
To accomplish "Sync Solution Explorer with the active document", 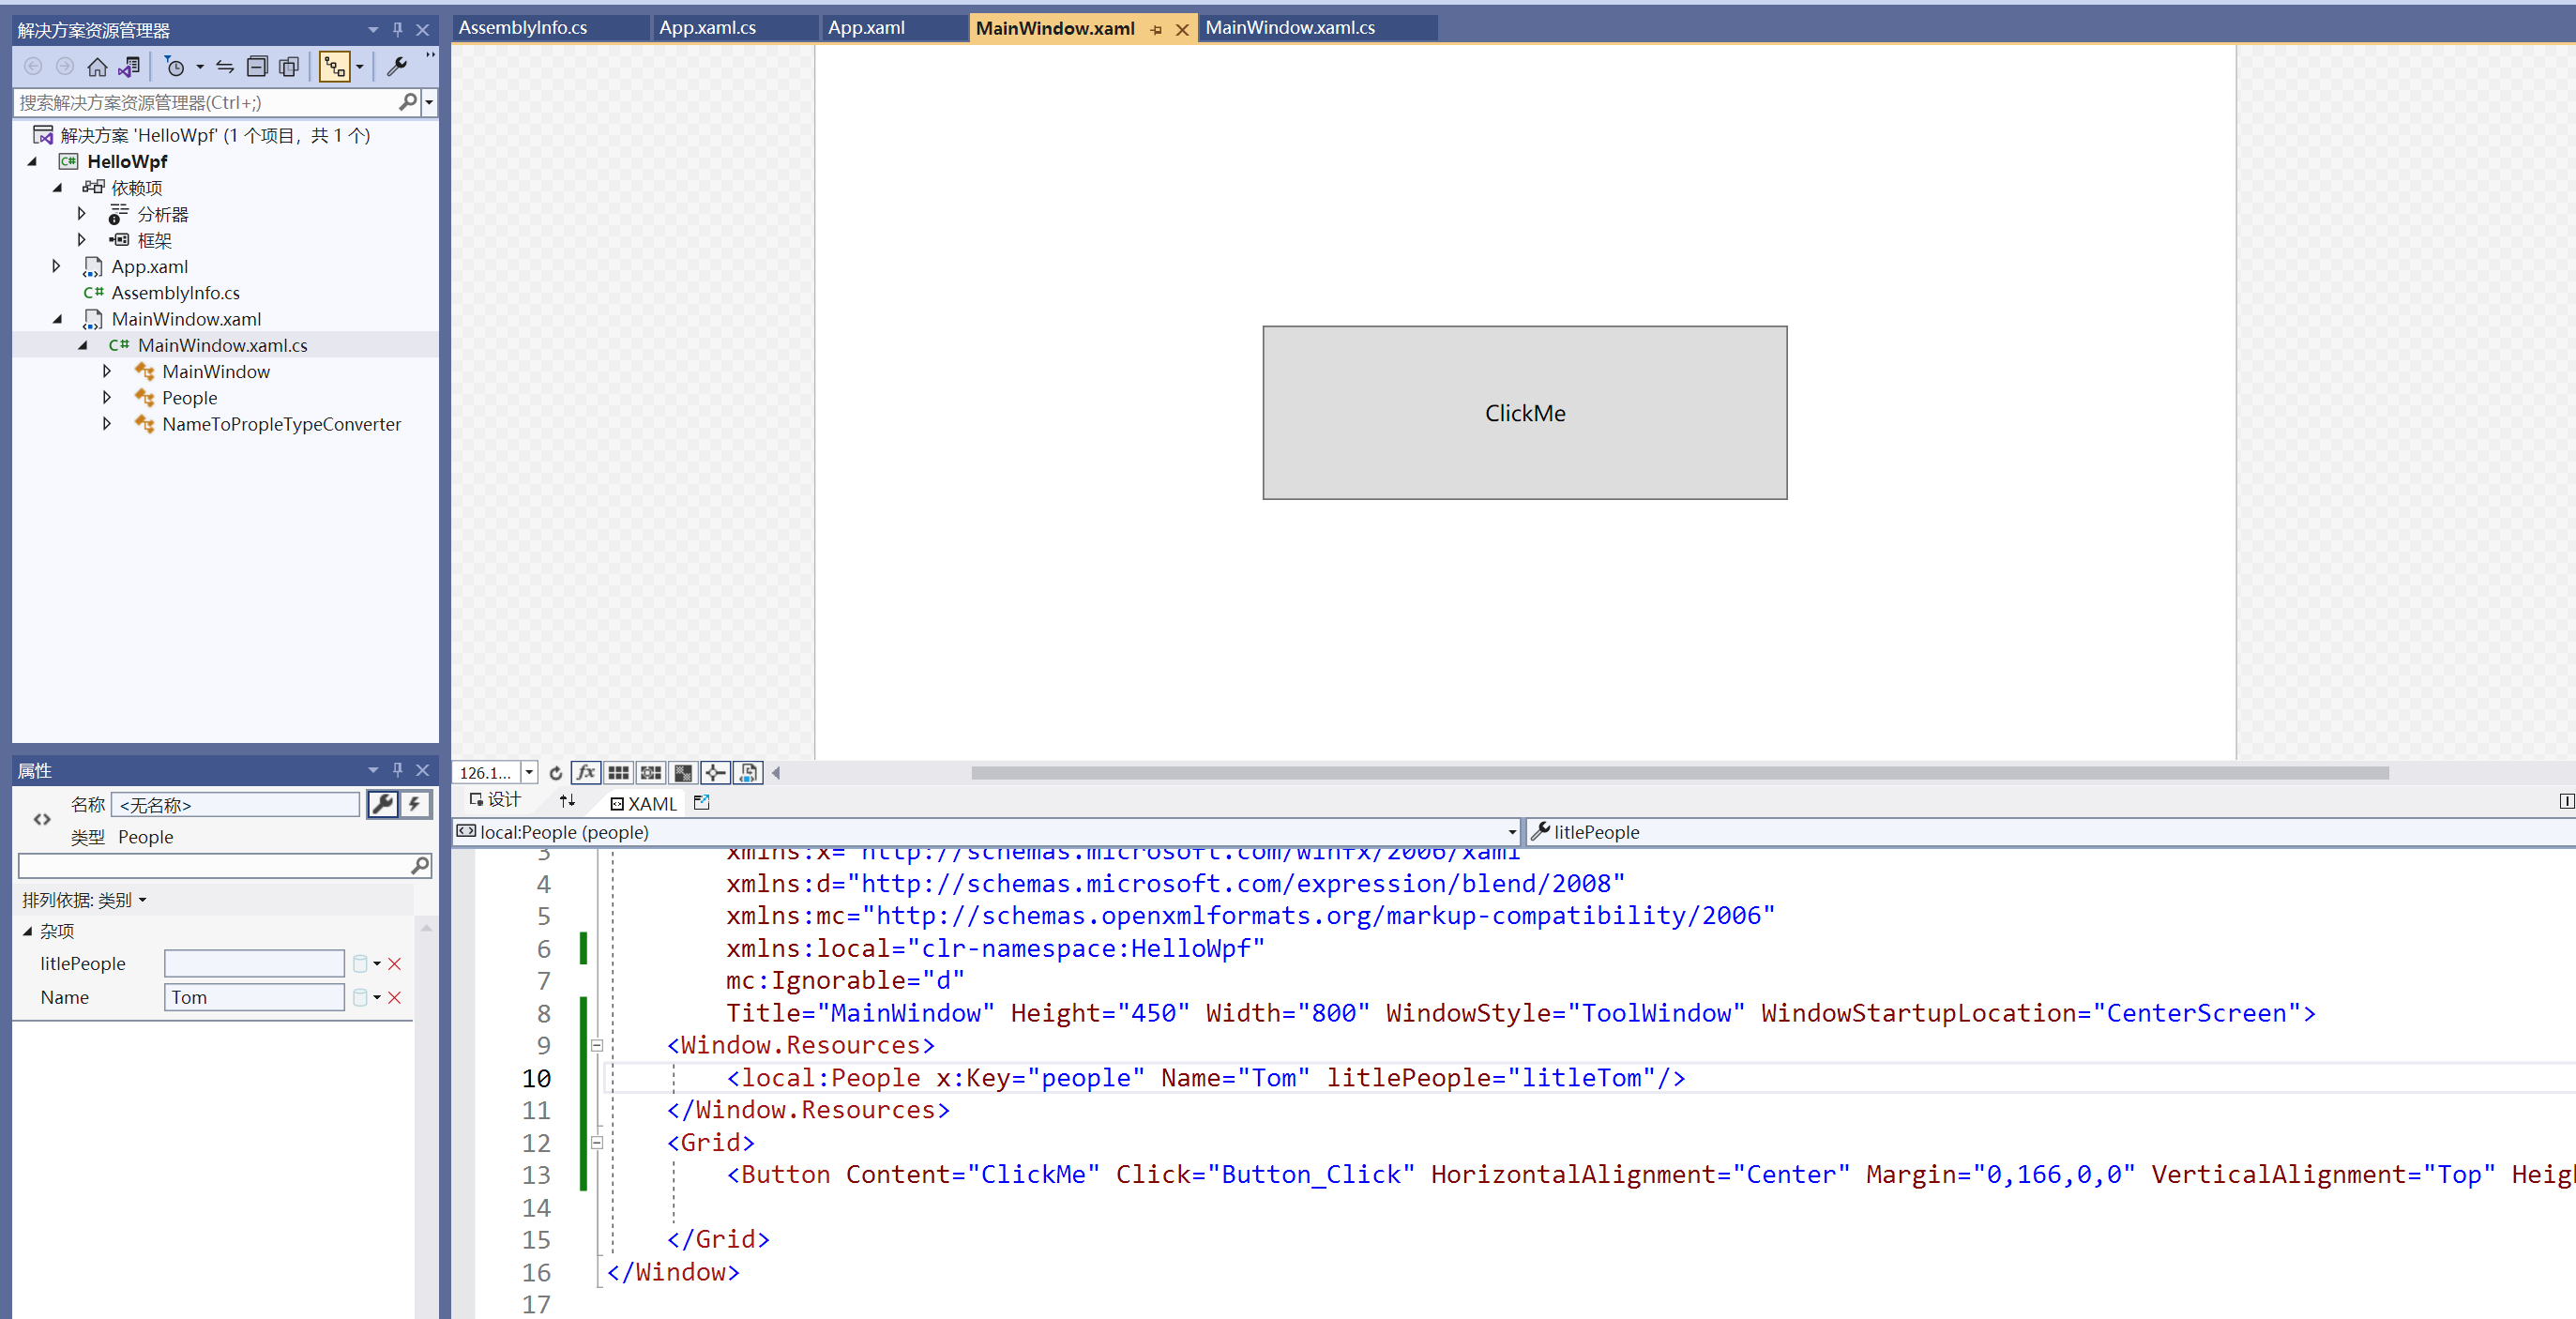I will pos(225,67).
